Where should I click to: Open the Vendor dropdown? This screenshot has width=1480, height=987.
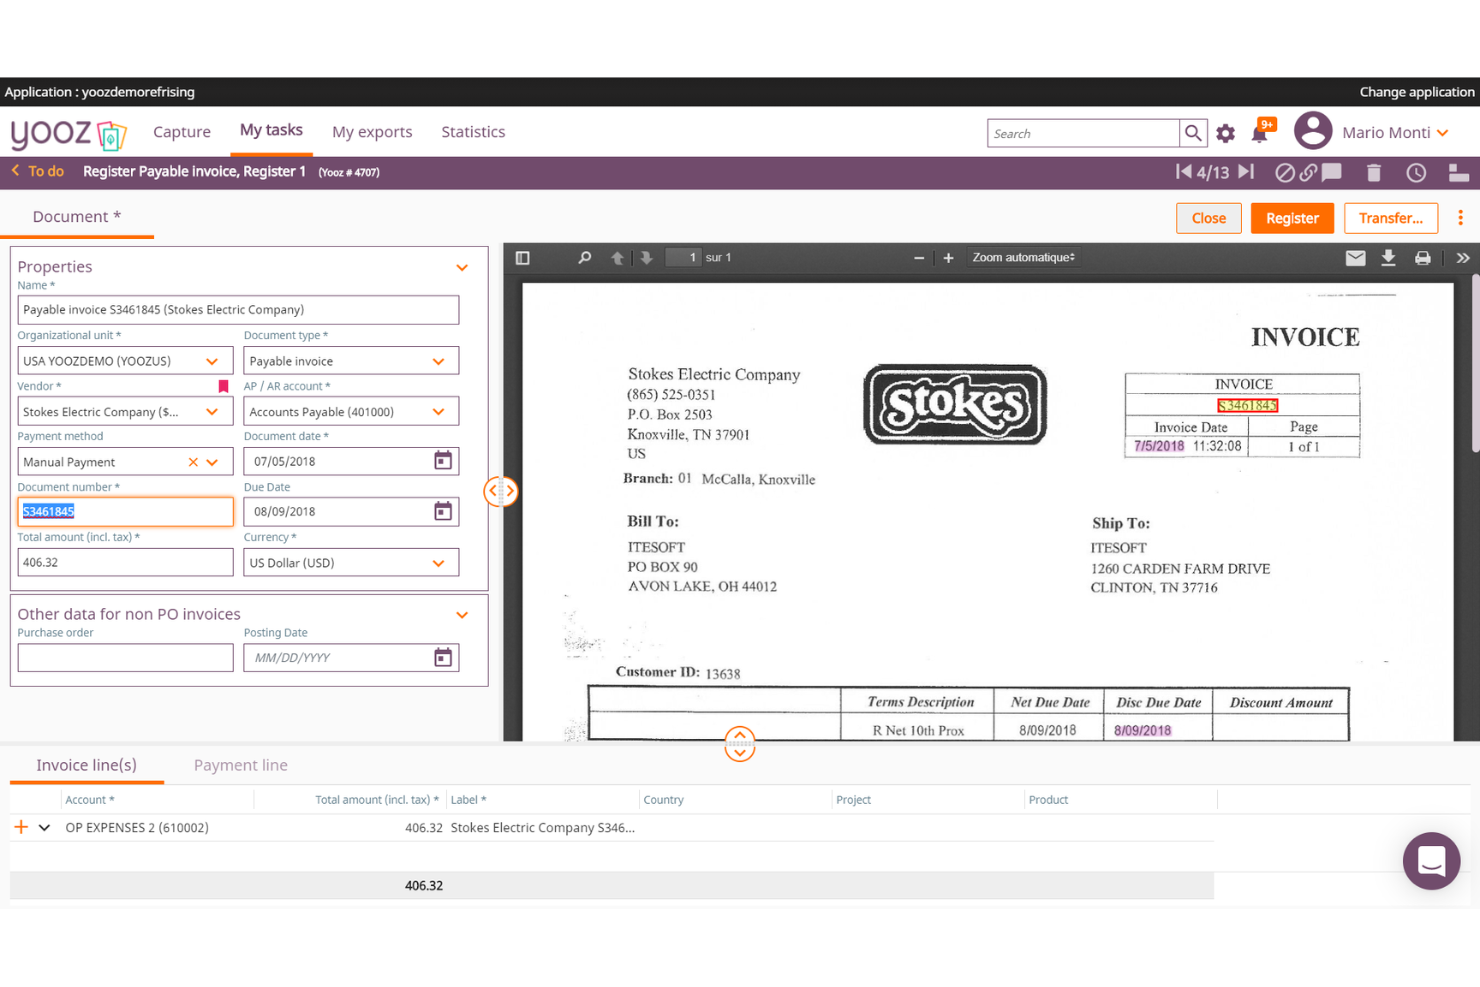(211, 411)
